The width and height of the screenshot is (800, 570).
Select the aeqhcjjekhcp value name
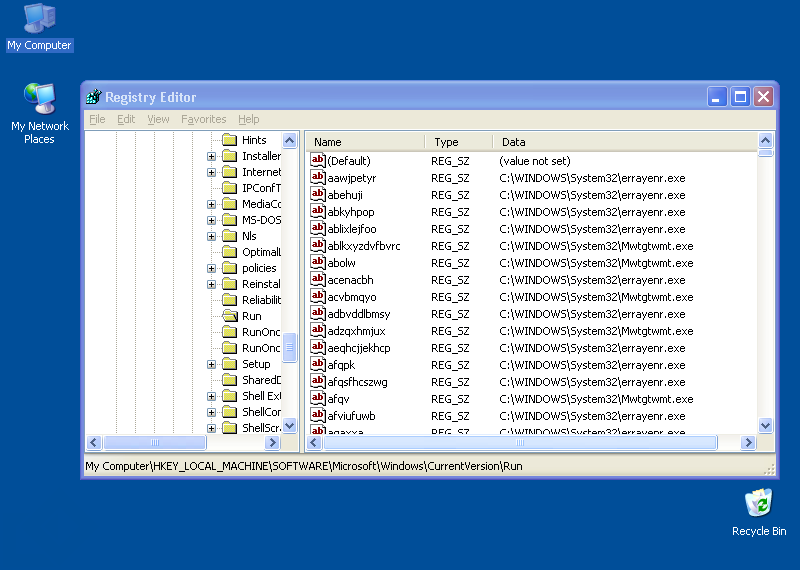pos(359,348)
